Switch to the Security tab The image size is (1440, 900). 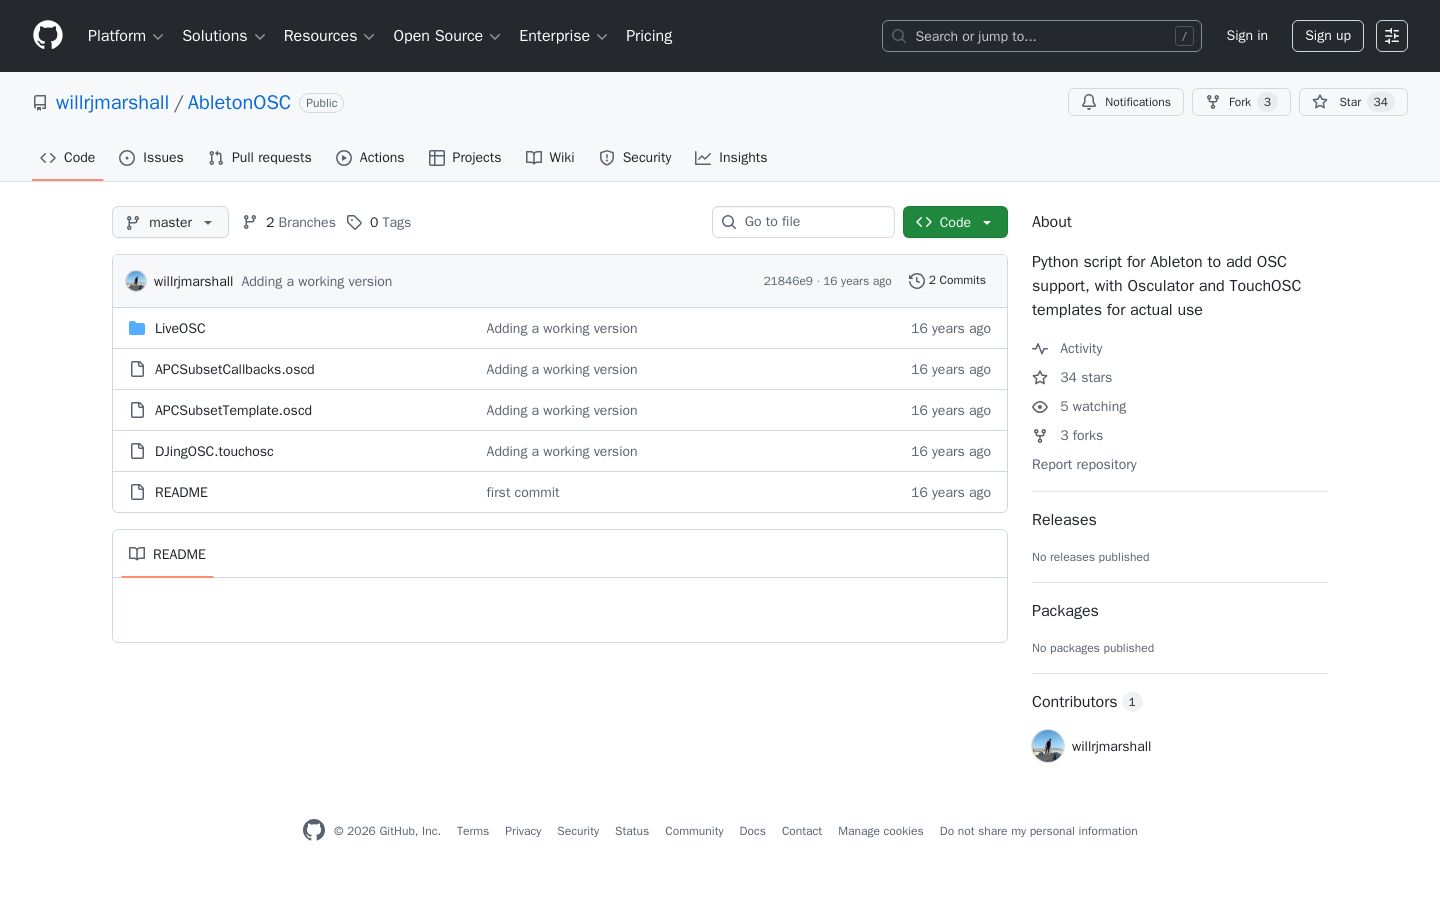point(635,158)
